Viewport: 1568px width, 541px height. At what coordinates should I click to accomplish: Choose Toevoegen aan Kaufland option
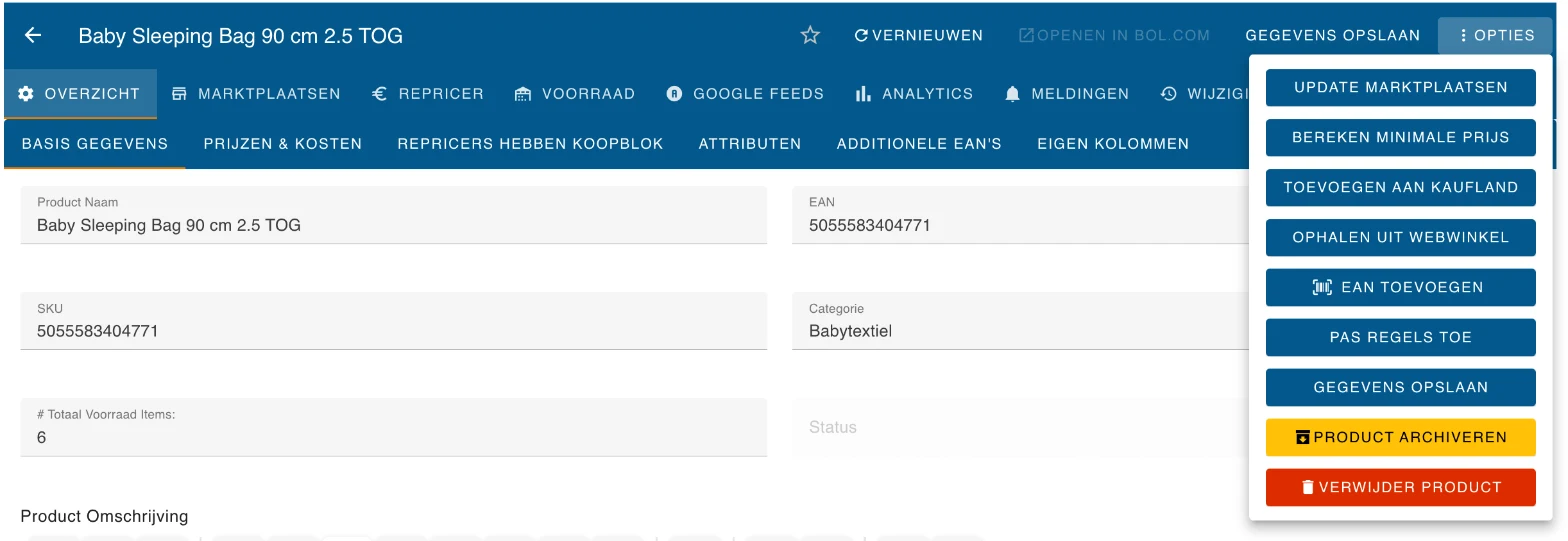tap(1400, 187)
